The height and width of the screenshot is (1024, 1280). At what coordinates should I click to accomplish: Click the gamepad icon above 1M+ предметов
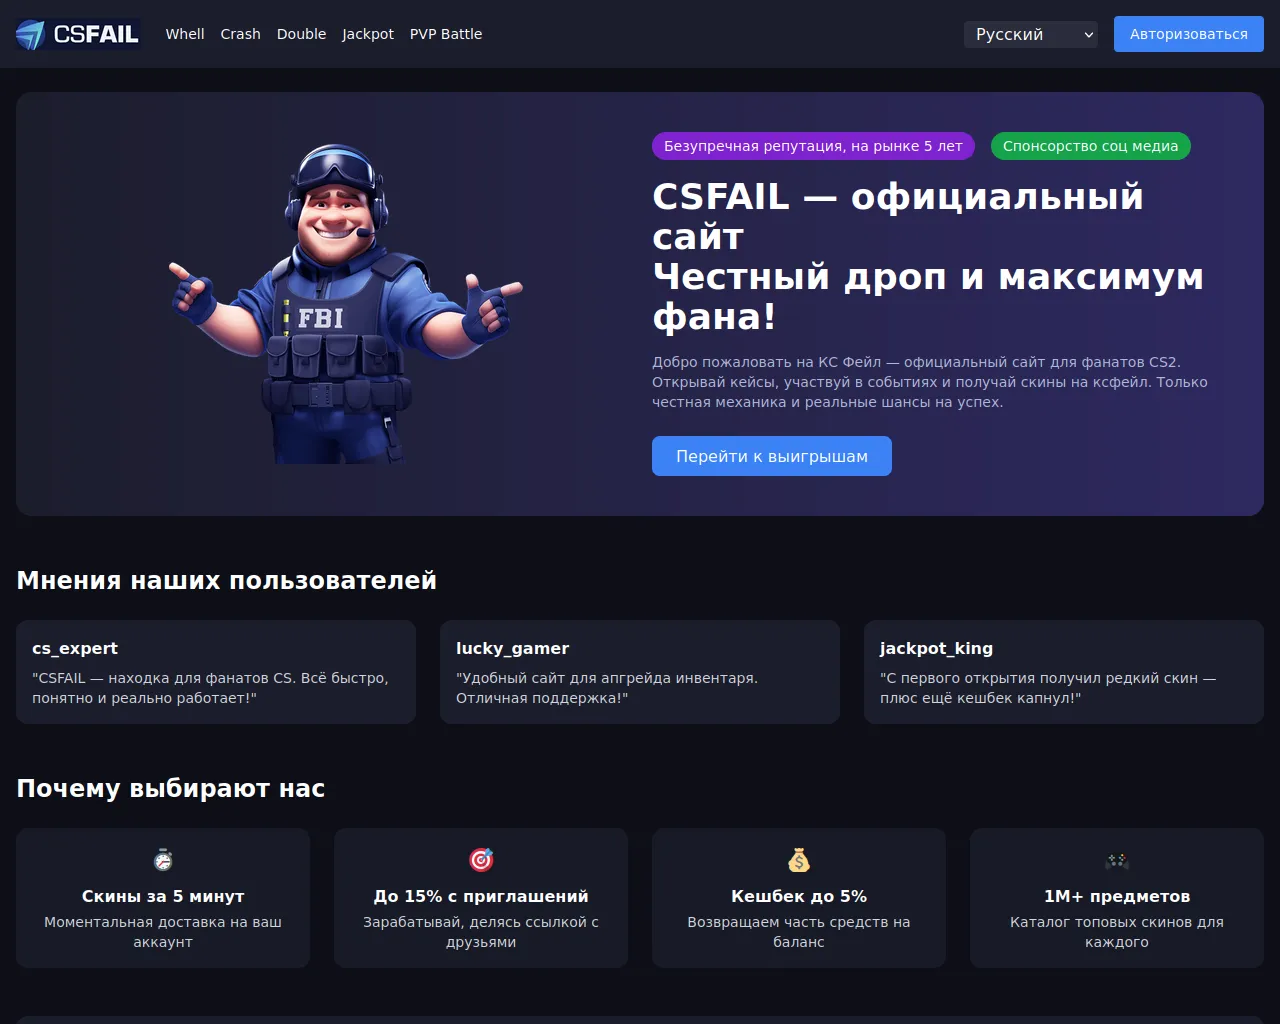1117,860
